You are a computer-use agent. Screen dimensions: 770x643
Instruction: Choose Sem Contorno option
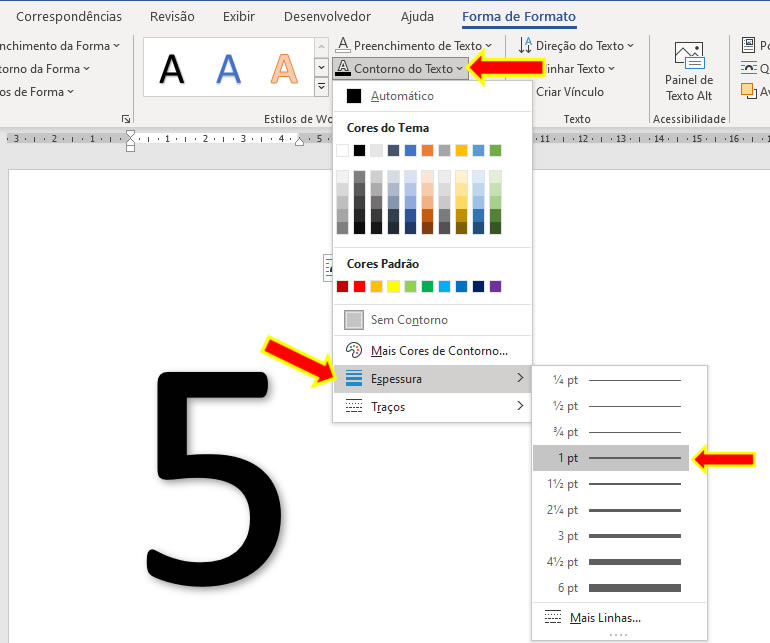pyautogui.click(x=432, y=320)
